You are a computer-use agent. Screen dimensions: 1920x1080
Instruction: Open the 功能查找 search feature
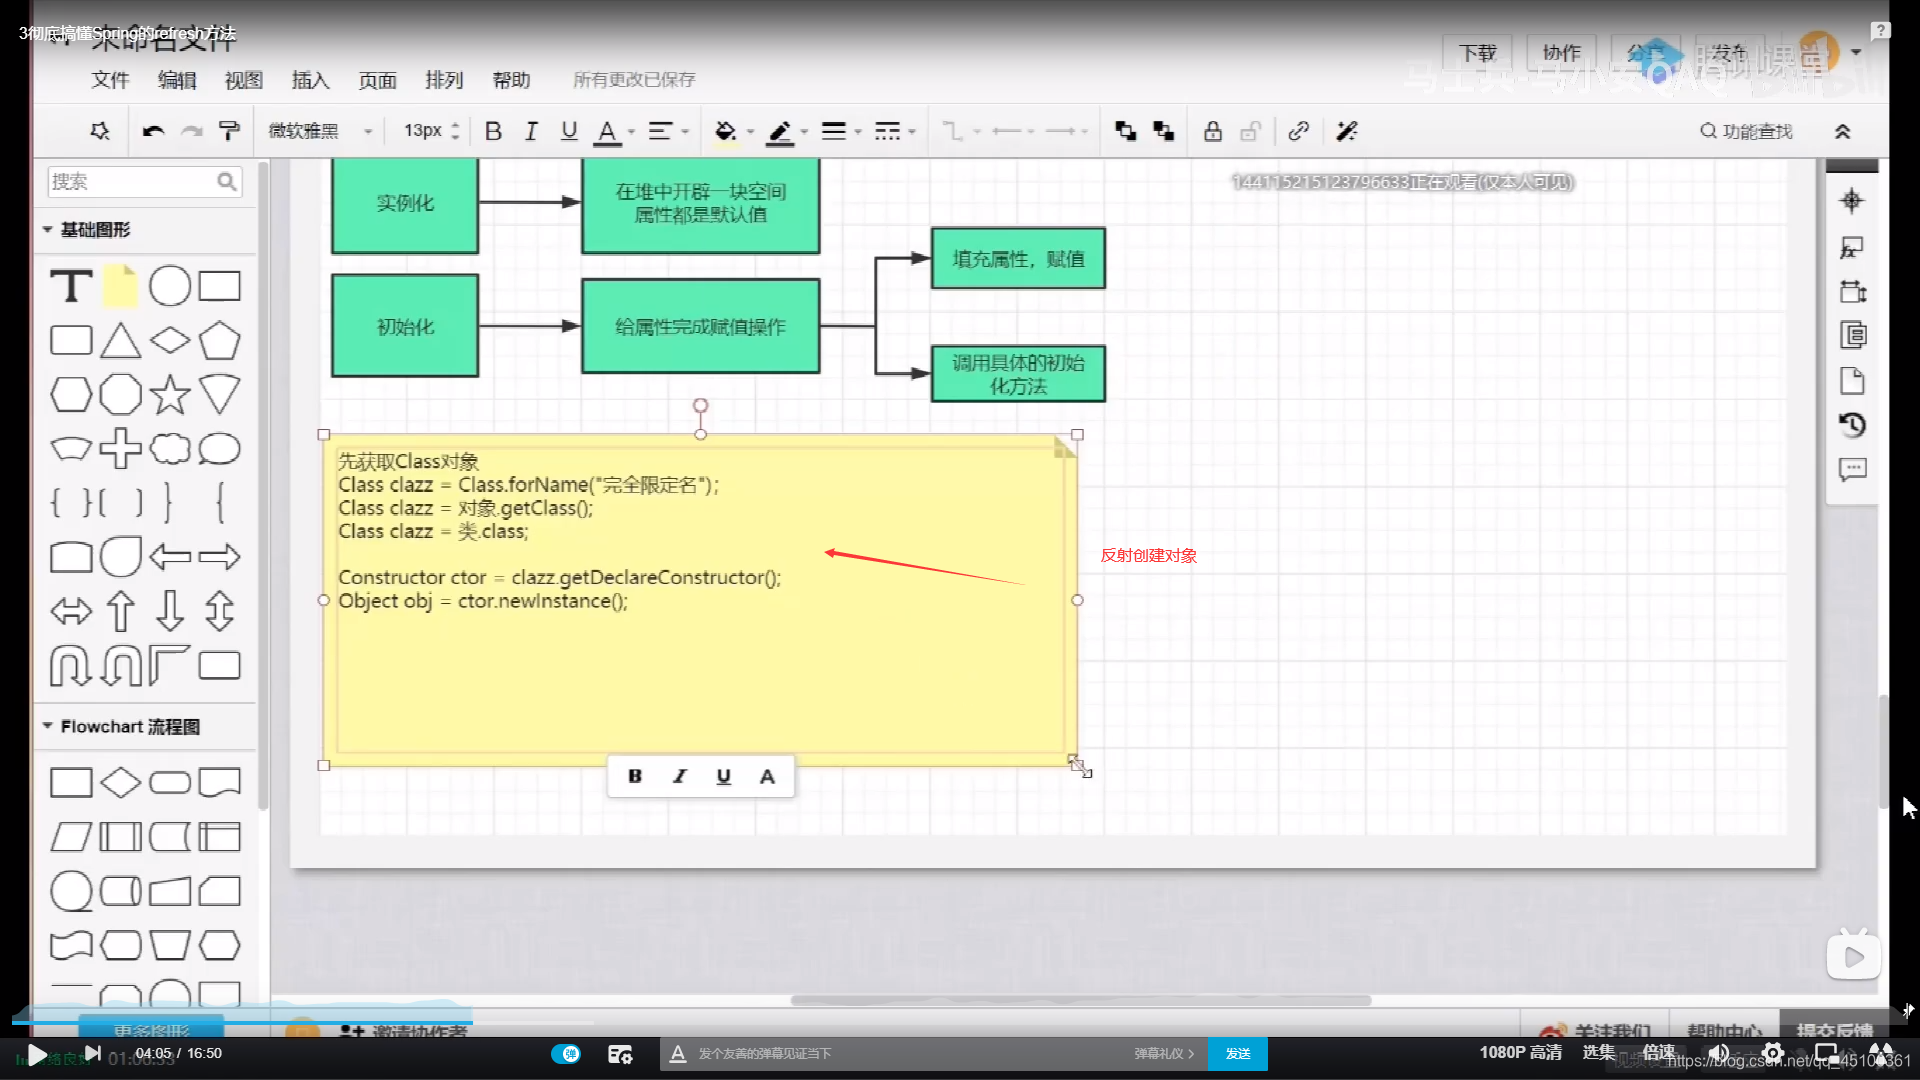click(x=1746, y=131)
